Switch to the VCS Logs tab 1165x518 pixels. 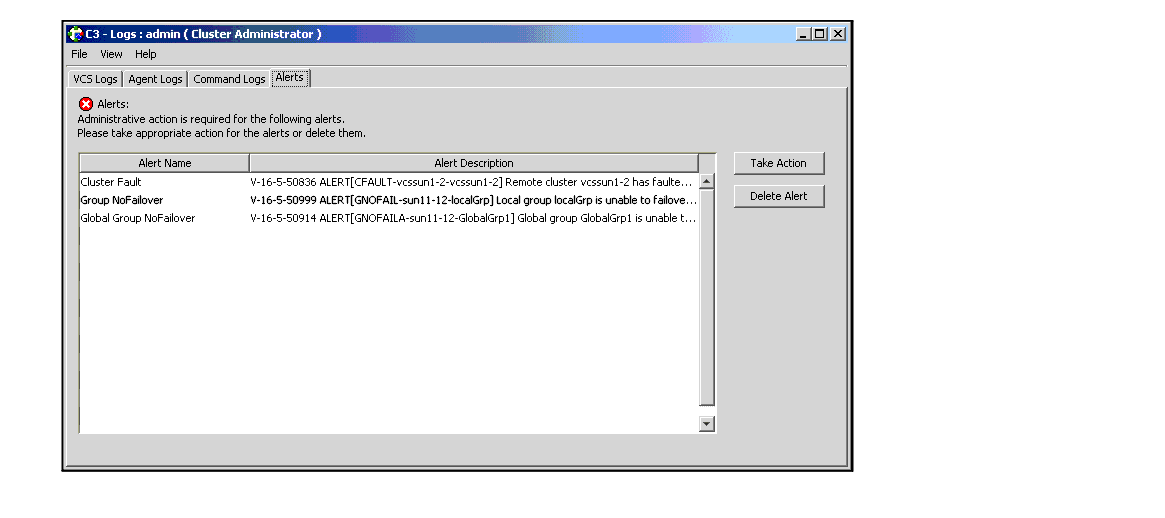95,79
